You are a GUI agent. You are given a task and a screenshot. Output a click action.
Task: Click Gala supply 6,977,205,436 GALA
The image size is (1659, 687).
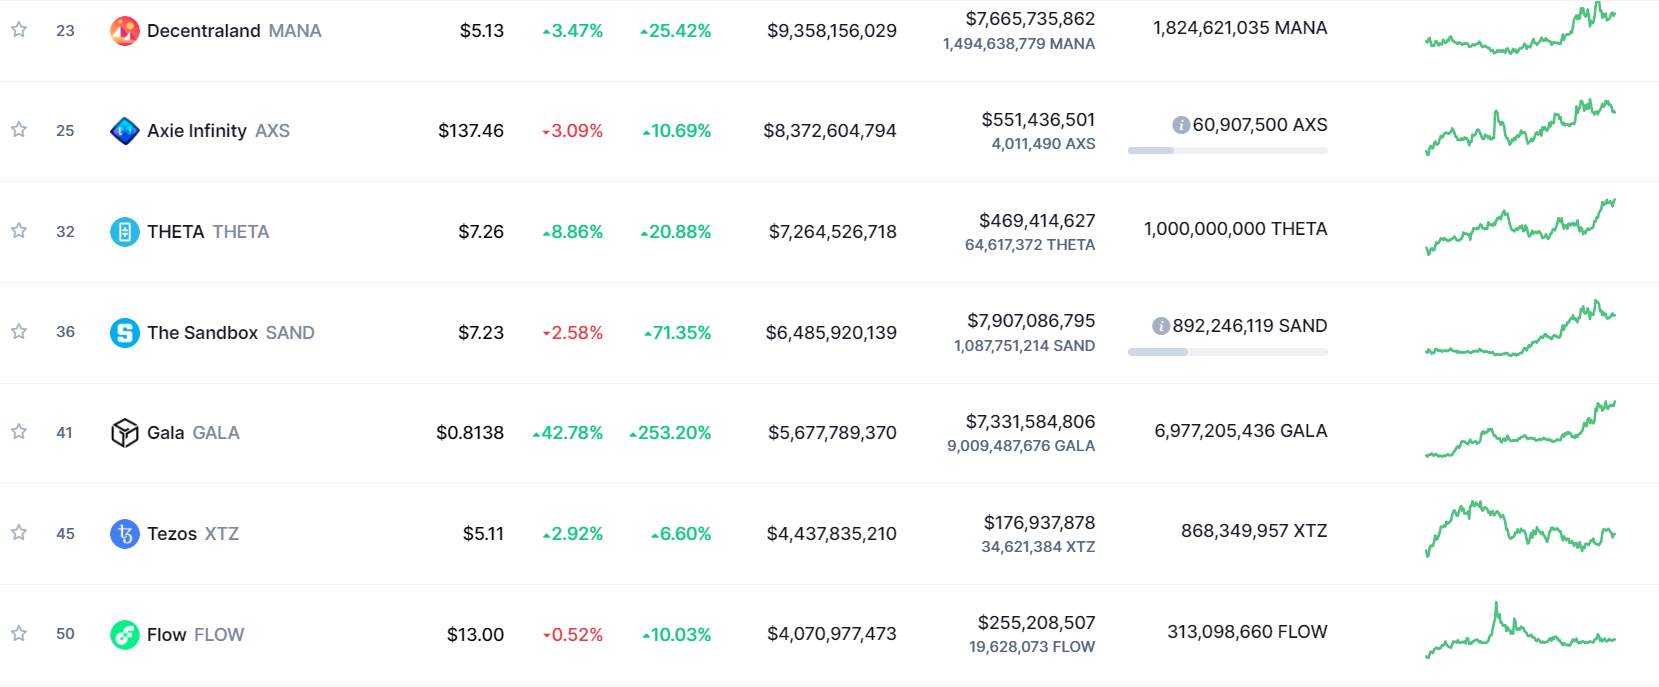click(x=1241, y=431)
